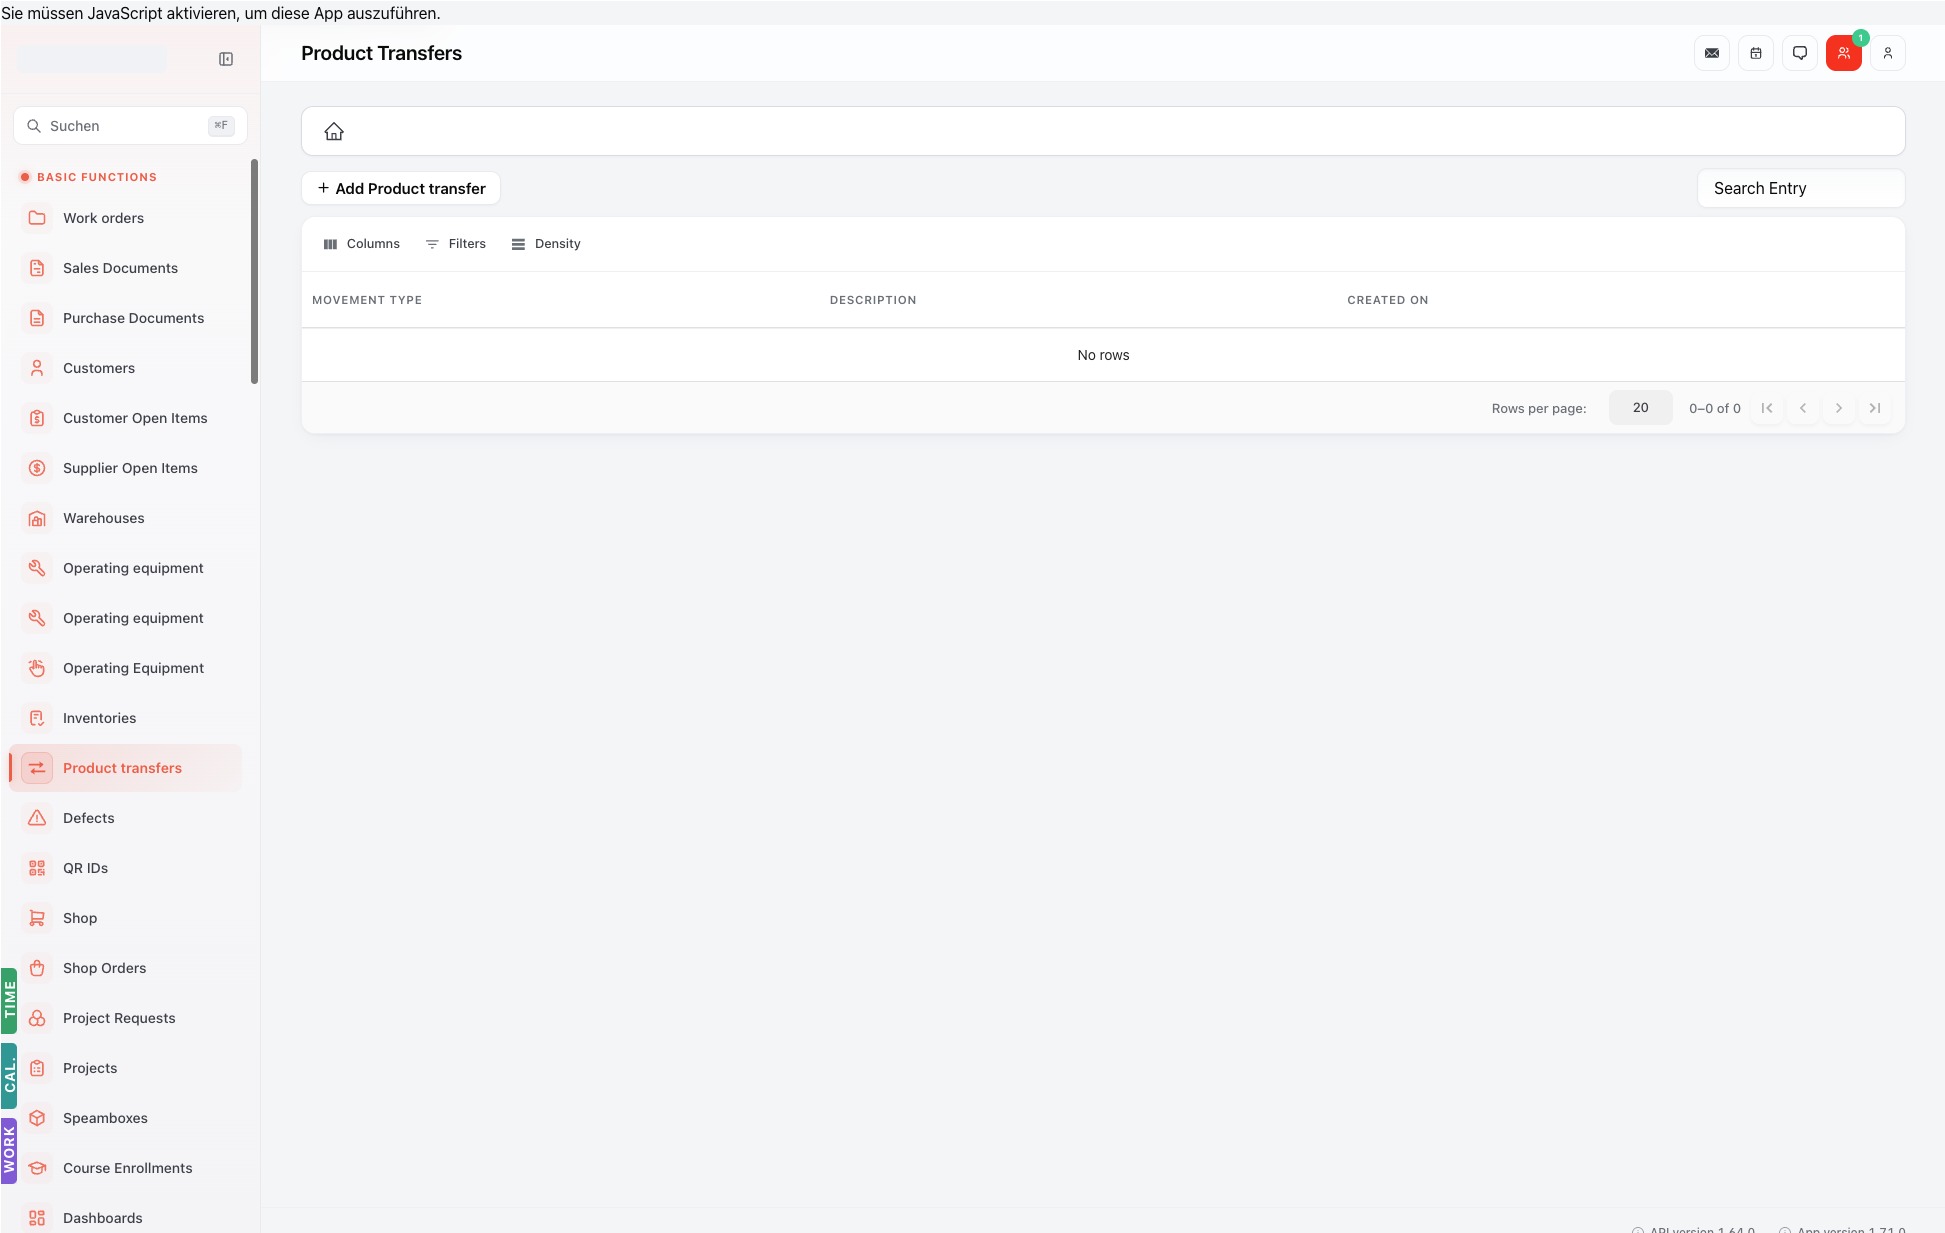The width and height of the screenshot is (1945, 1233).
Task: Click the Sales Documents icon
Action: 37,268
